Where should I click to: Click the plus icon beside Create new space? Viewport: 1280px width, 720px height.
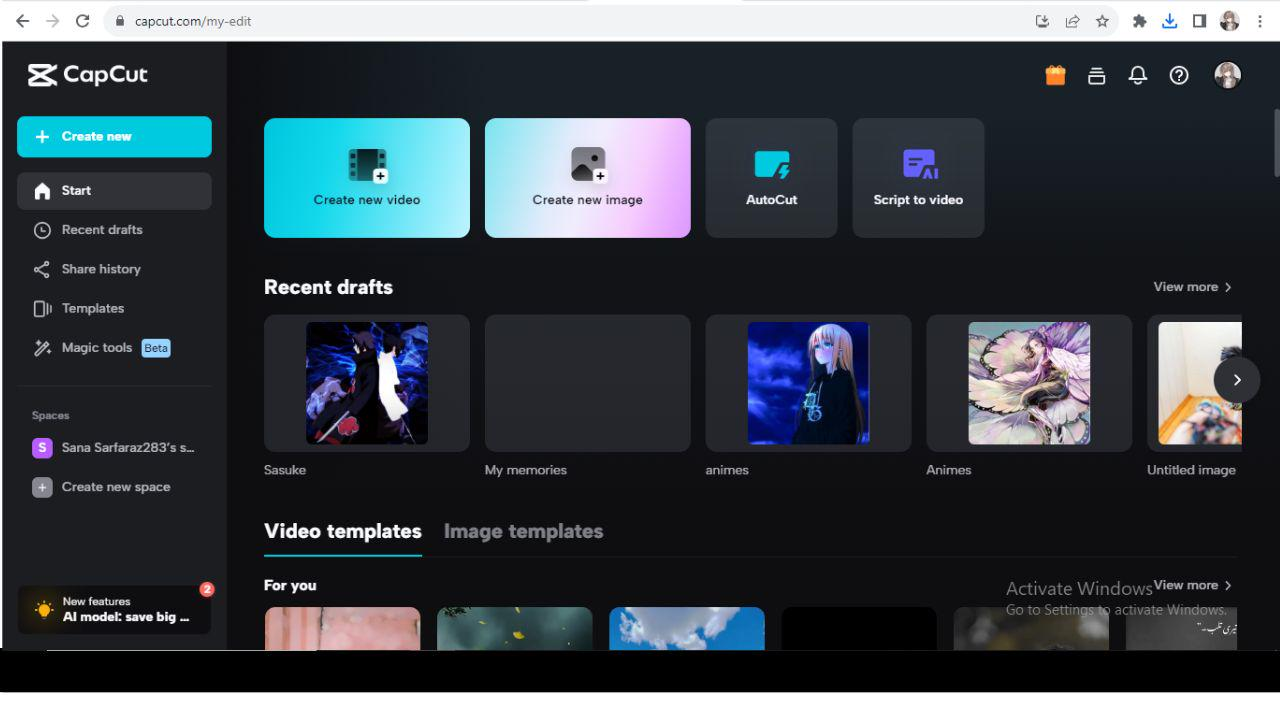[x=42, y=487]
